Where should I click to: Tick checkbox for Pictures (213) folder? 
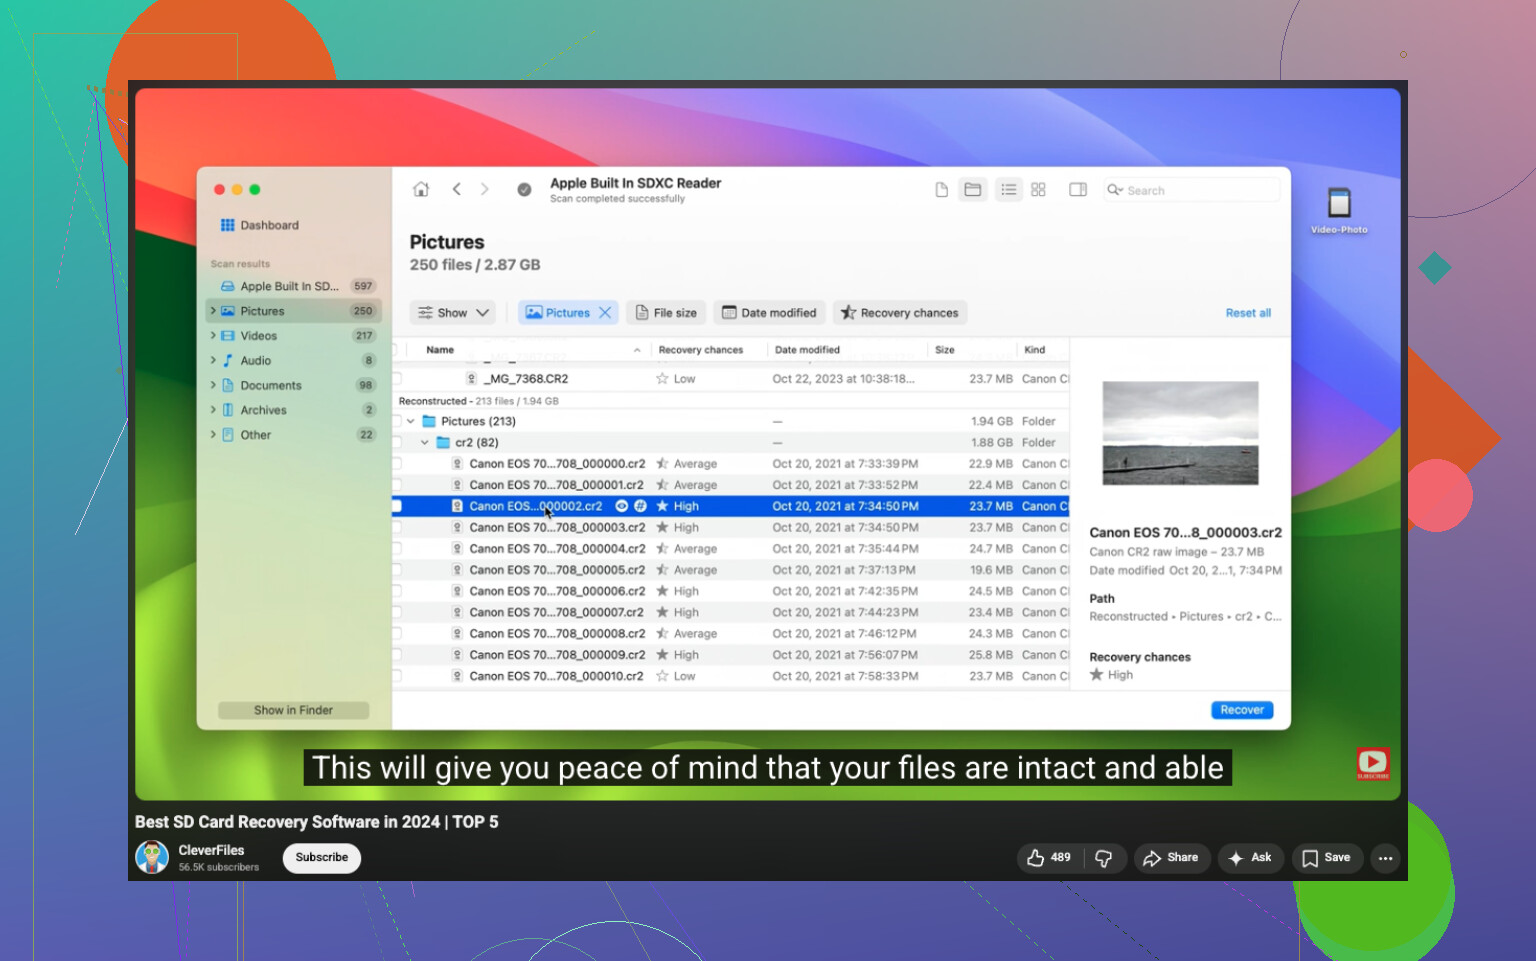pos(397,421)
